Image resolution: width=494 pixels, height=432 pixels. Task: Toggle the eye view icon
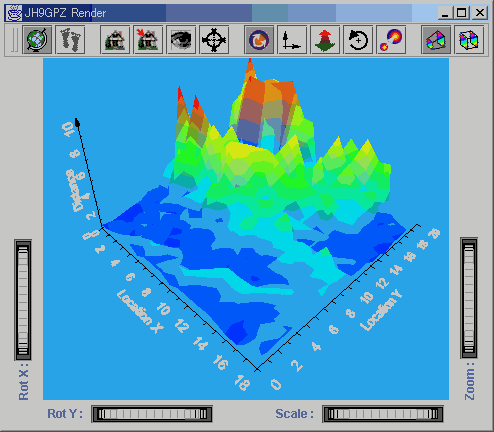(181, 40)
